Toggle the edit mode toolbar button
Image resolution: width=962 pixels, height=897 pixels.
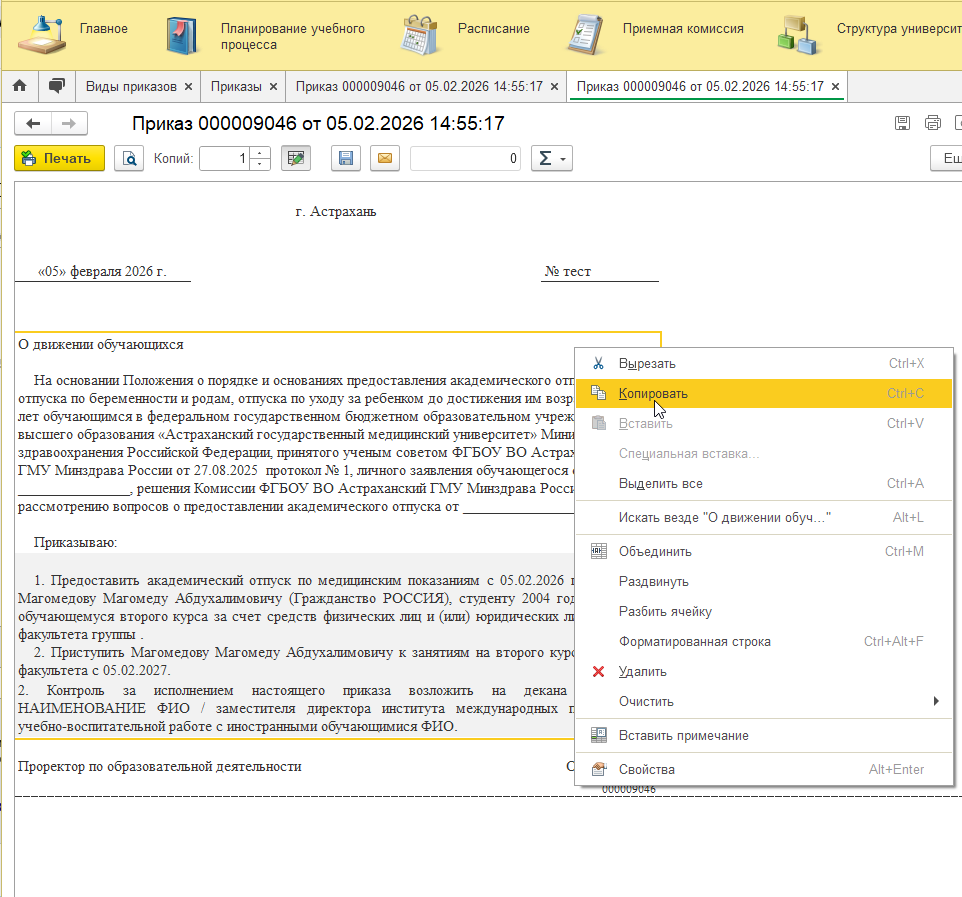295,158
